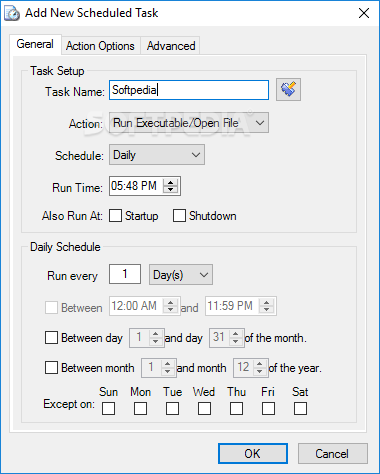The image size is (380, 474).
Task: Open the Action dropdown list
Action: [x=189, y=123]
